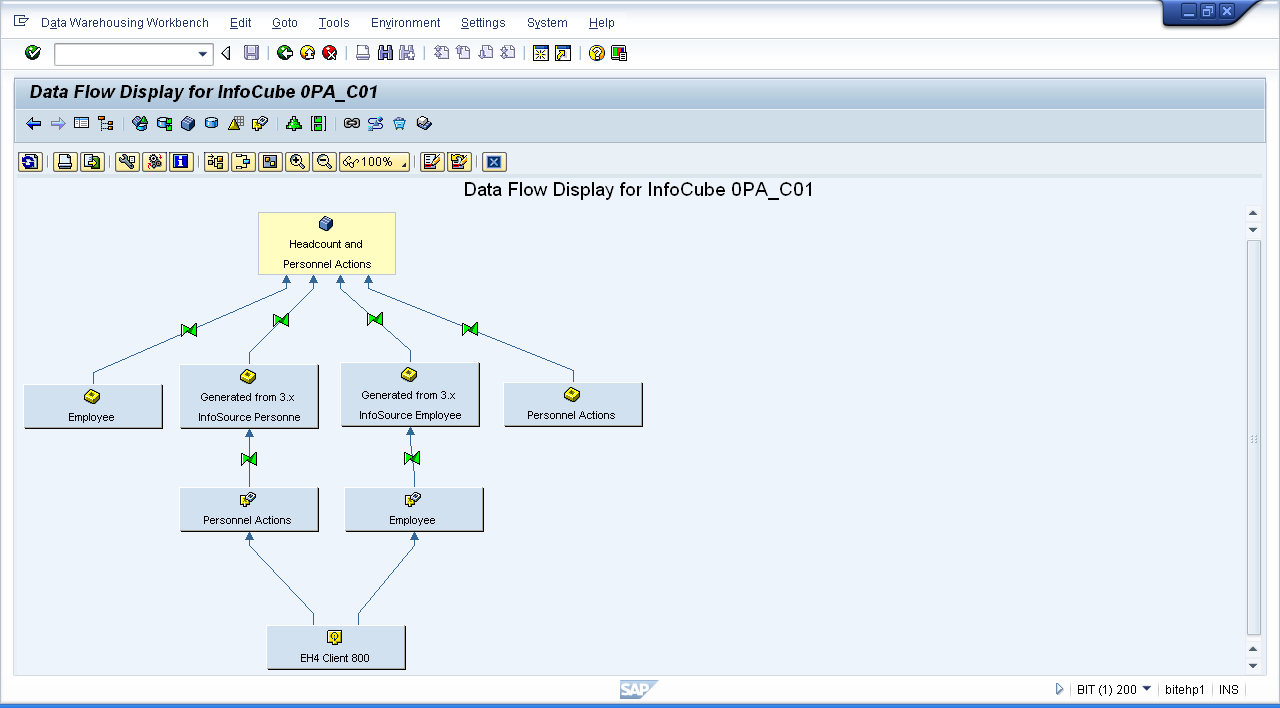1280x708 pixels.
Task: Select the Personnel Actions DataSource node
Action: point(249,509)
